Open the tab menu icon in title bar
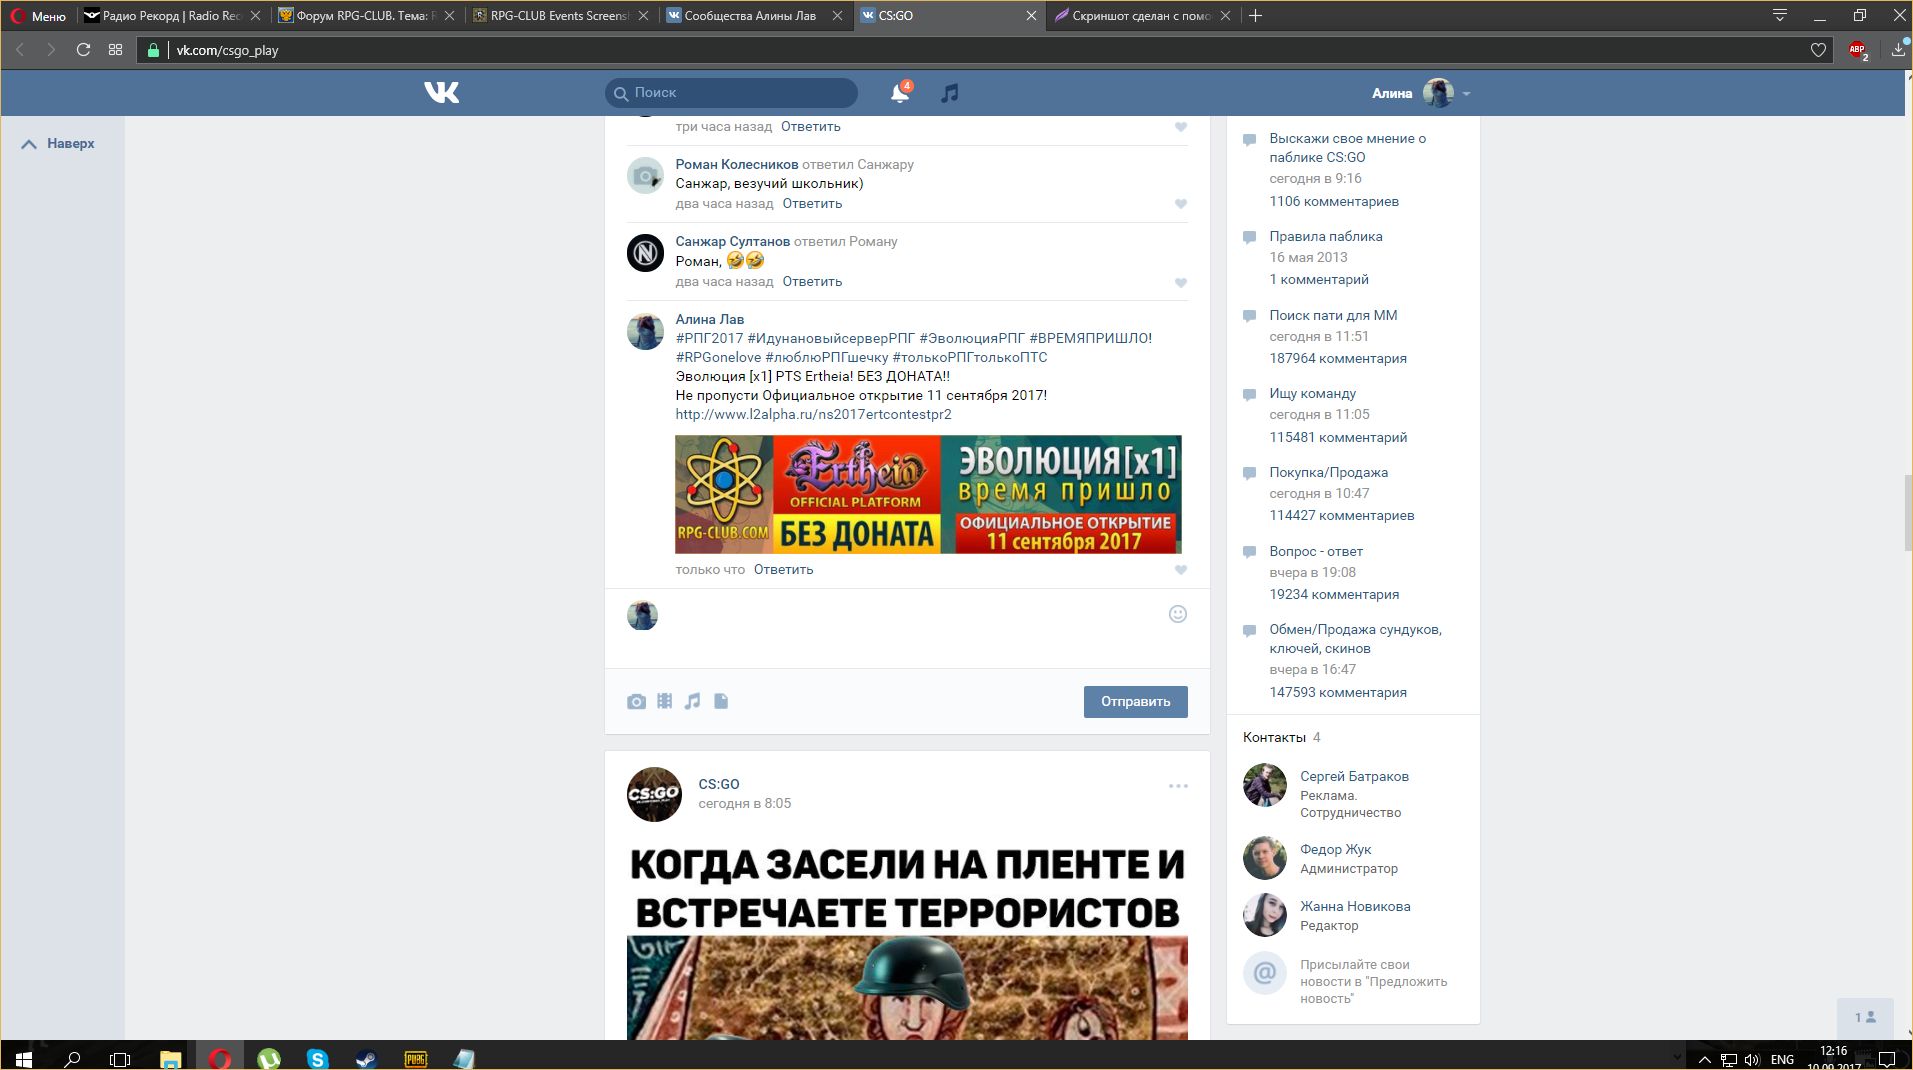1913x1070 pixels. (1780, 16)
